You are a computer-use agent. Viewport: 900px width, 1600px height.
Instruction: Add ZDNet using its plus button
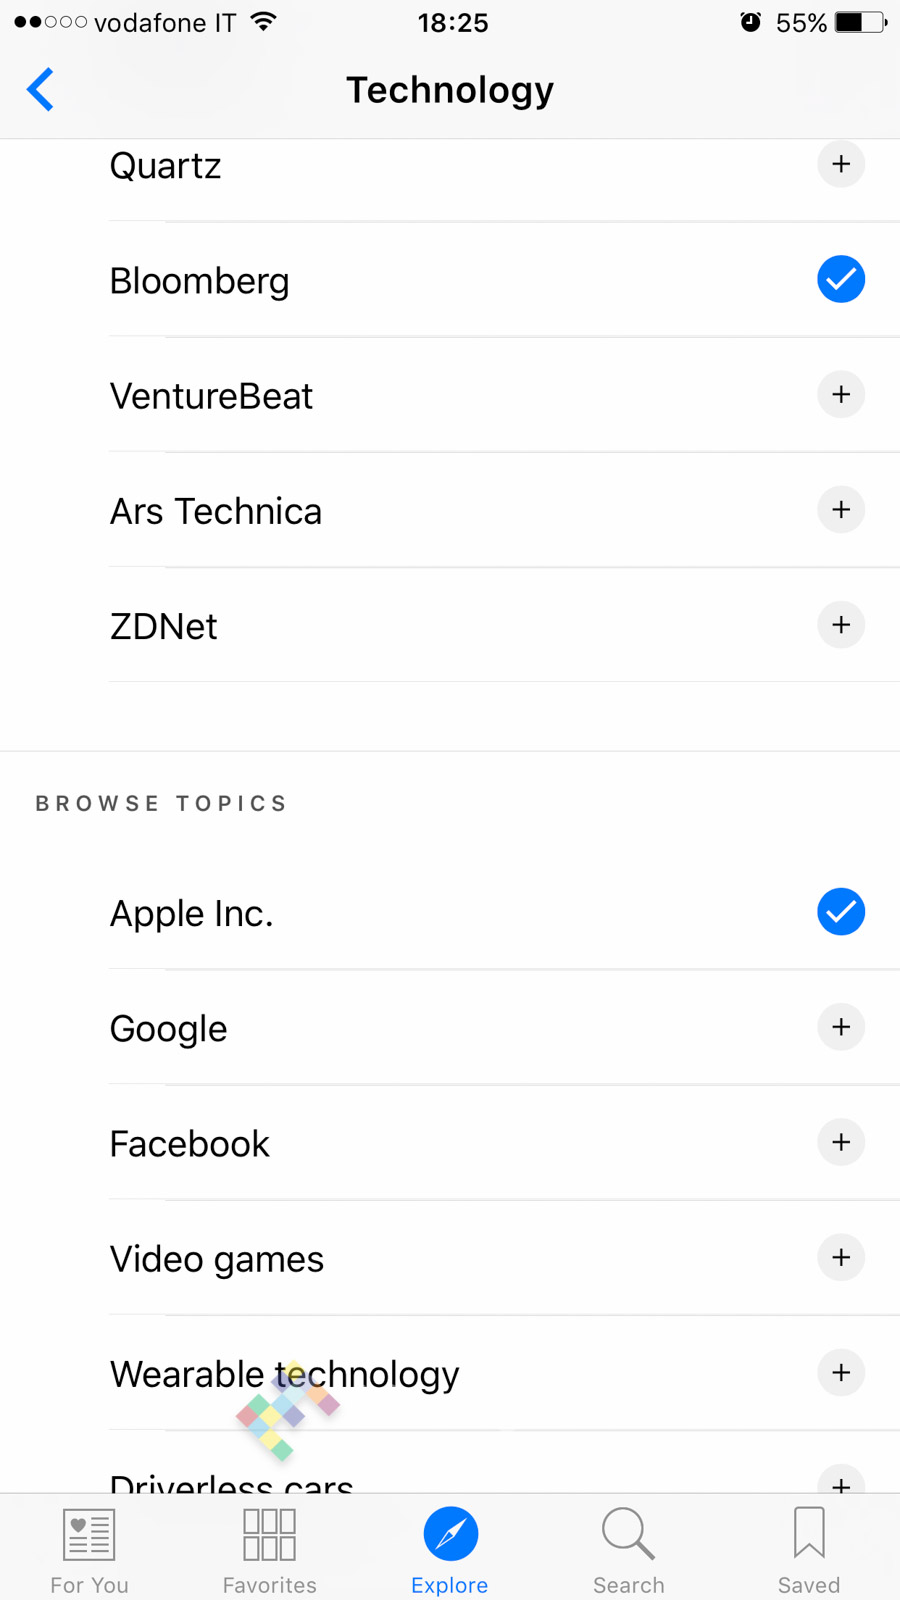(x=841, y=625)
